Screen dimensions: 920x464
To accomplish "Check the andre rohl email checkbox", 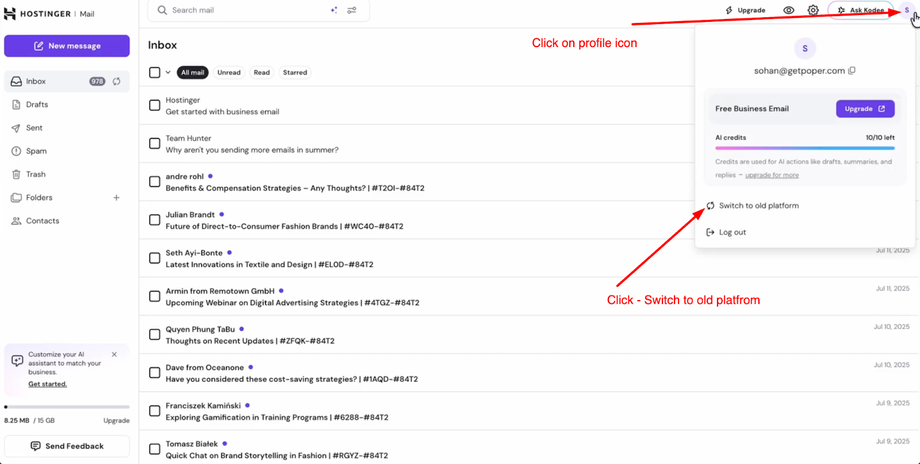I will tap(154, 182).
